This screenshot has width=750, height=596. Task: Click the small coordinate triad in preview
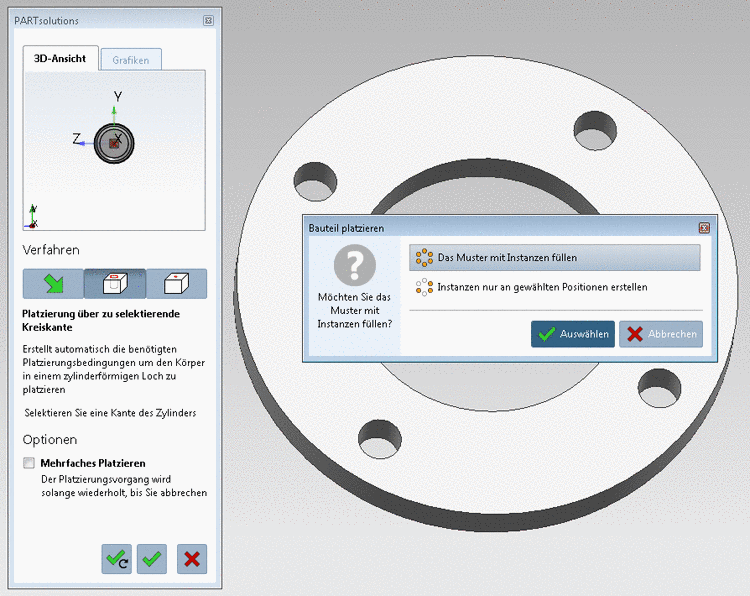click(33, 217)
